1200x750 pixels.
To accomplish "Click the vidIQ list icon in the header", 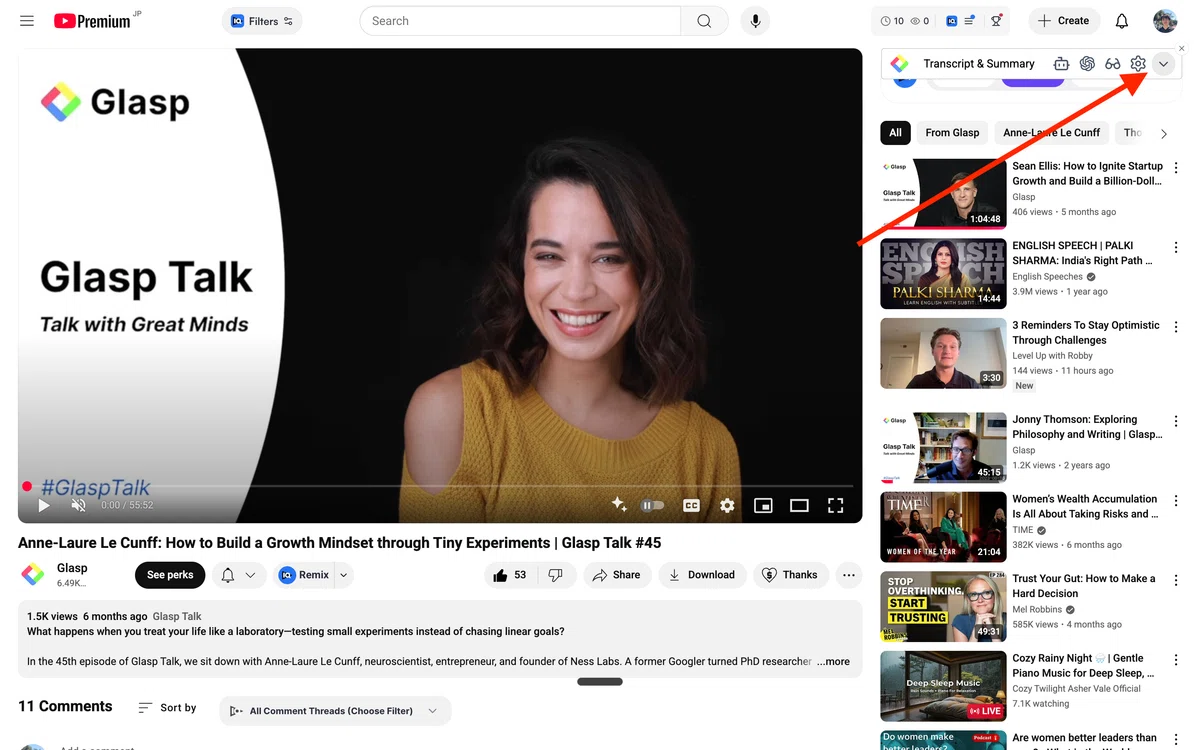I will (x=970, y=21).
